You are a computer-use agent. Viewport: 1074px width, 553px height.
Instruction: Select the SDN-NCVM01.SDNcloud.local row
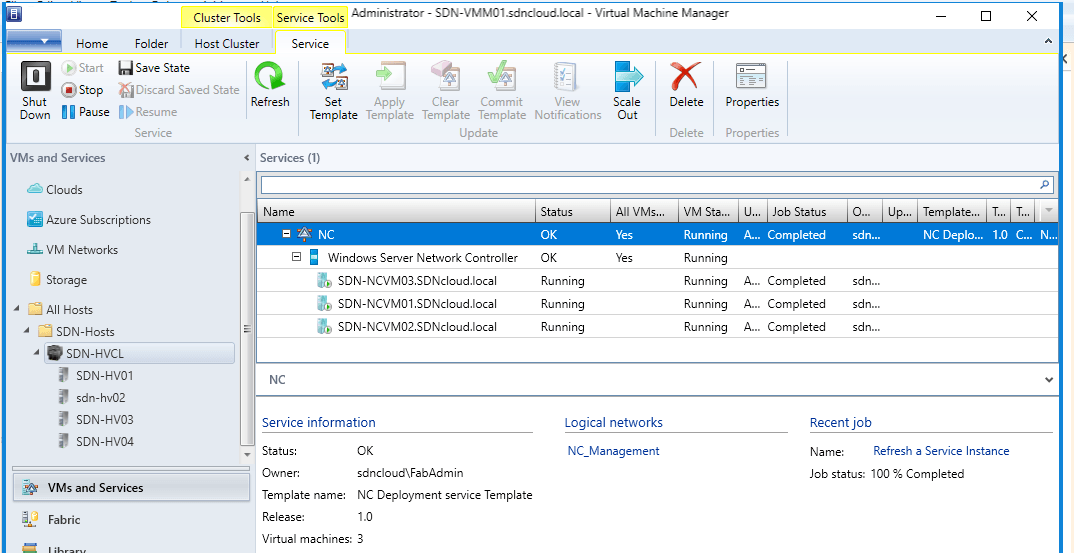click(658, 304)
